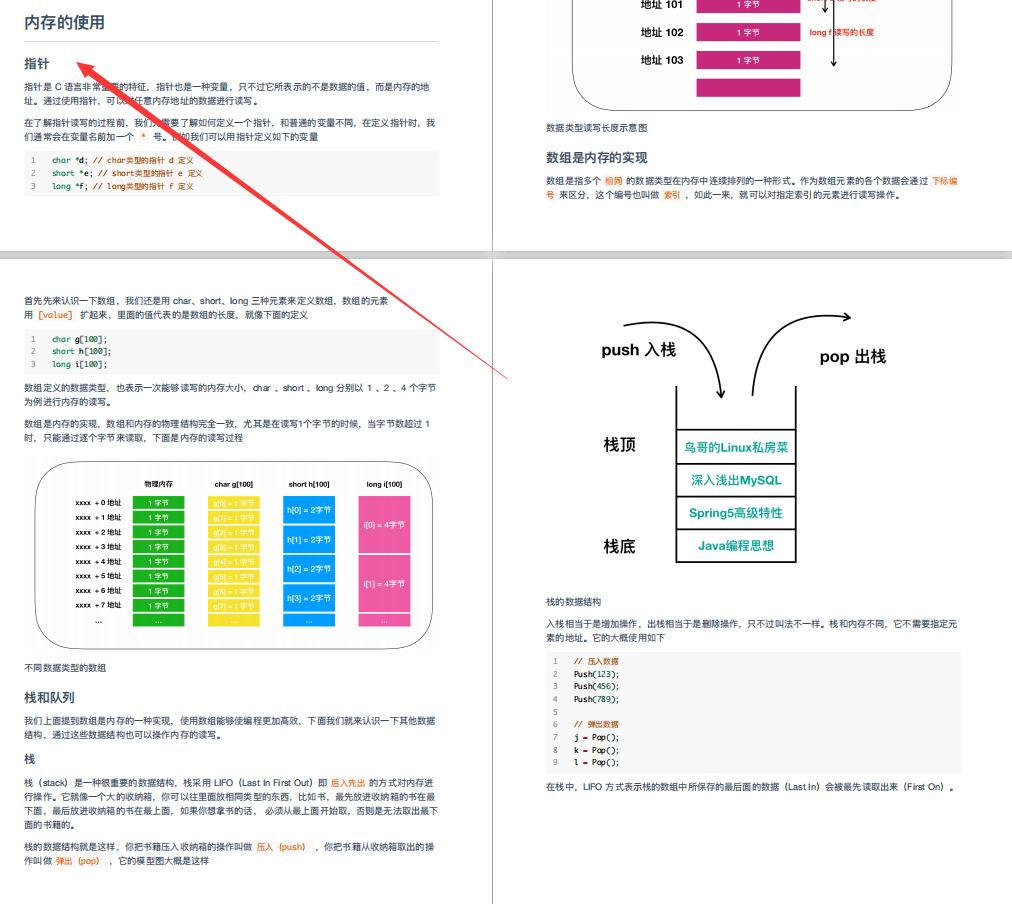Image resolution: width=1012 pixels, height=904 pixels.
Task: Click the '指针' section heading
Action: [x=37, y=64]
